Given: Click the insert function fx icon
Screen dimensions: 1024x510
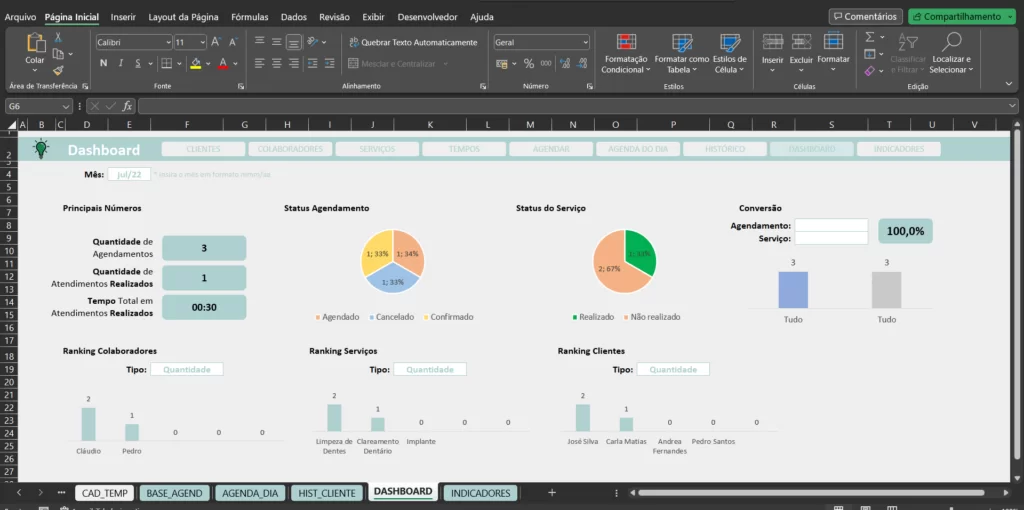Looking at the screenshot, I should (x=128, y=106).
